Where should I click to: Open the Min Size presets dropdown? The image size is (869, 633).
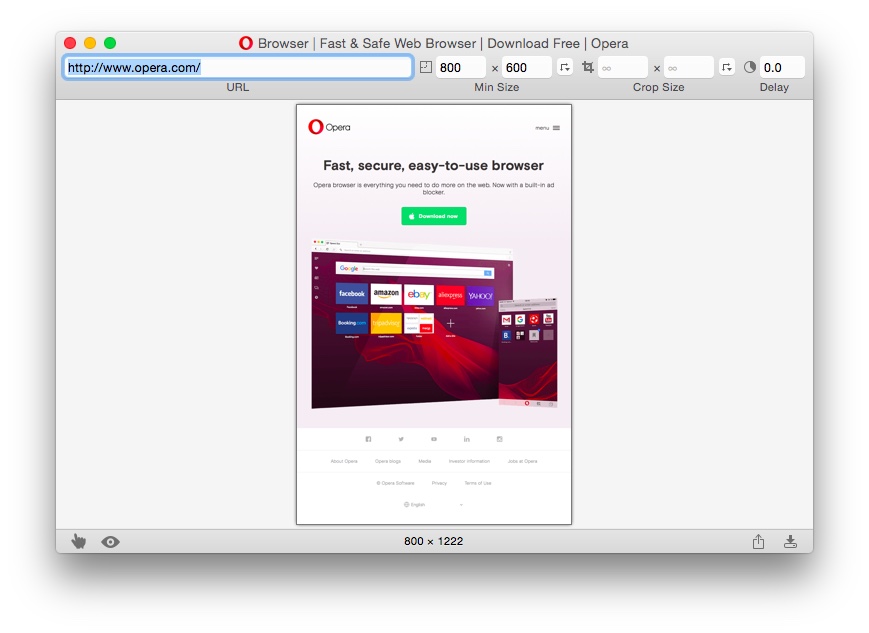point(565,67)
